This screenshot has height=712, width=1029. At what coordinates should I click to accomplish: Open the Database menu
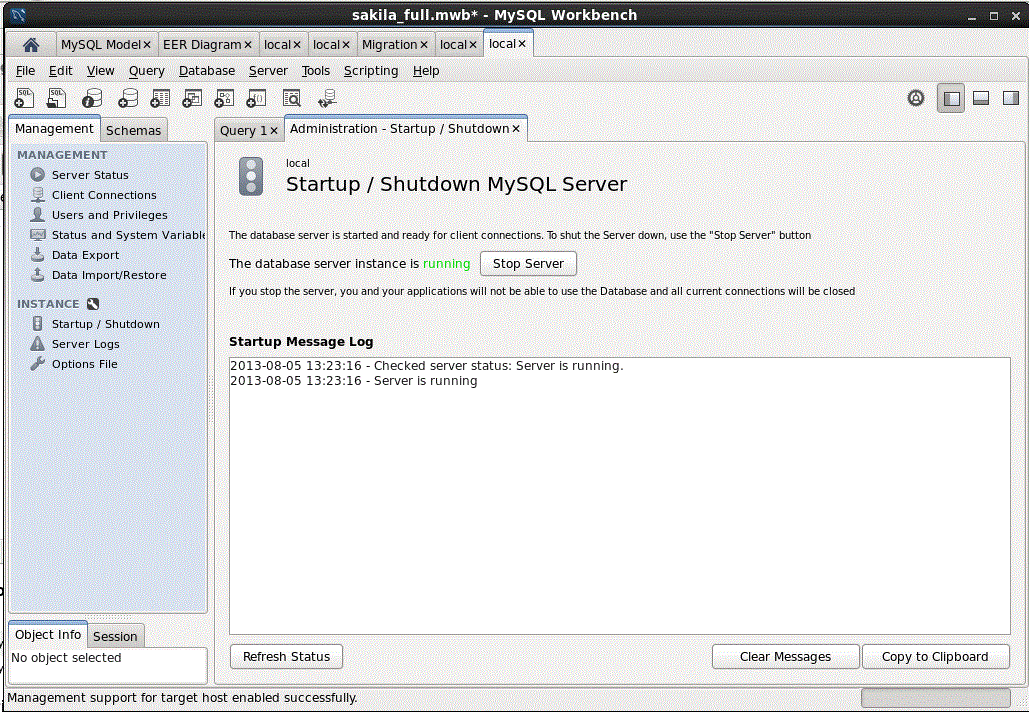[207, 71]
